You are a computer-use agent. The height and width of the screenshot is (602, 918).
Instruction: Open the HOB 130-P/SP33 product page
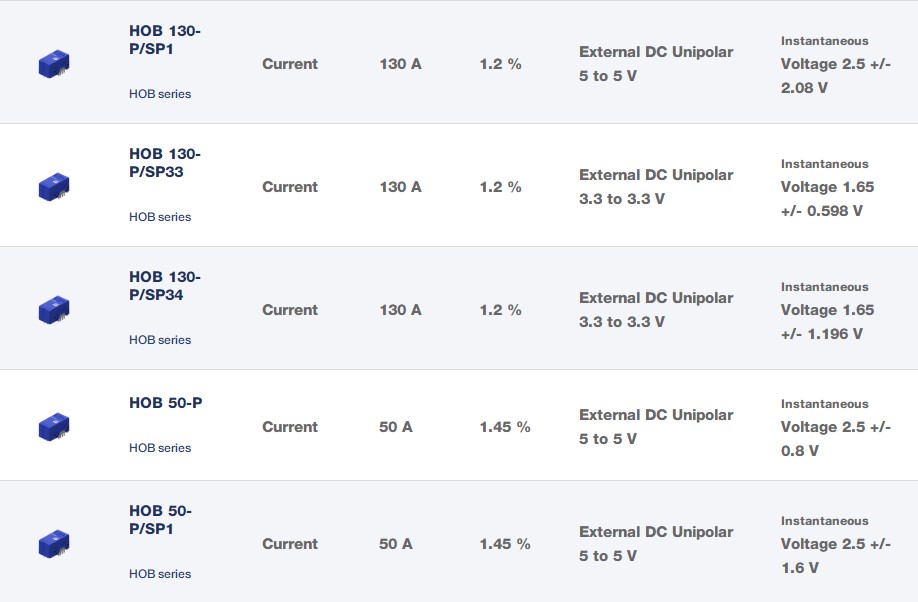(165, 163)
